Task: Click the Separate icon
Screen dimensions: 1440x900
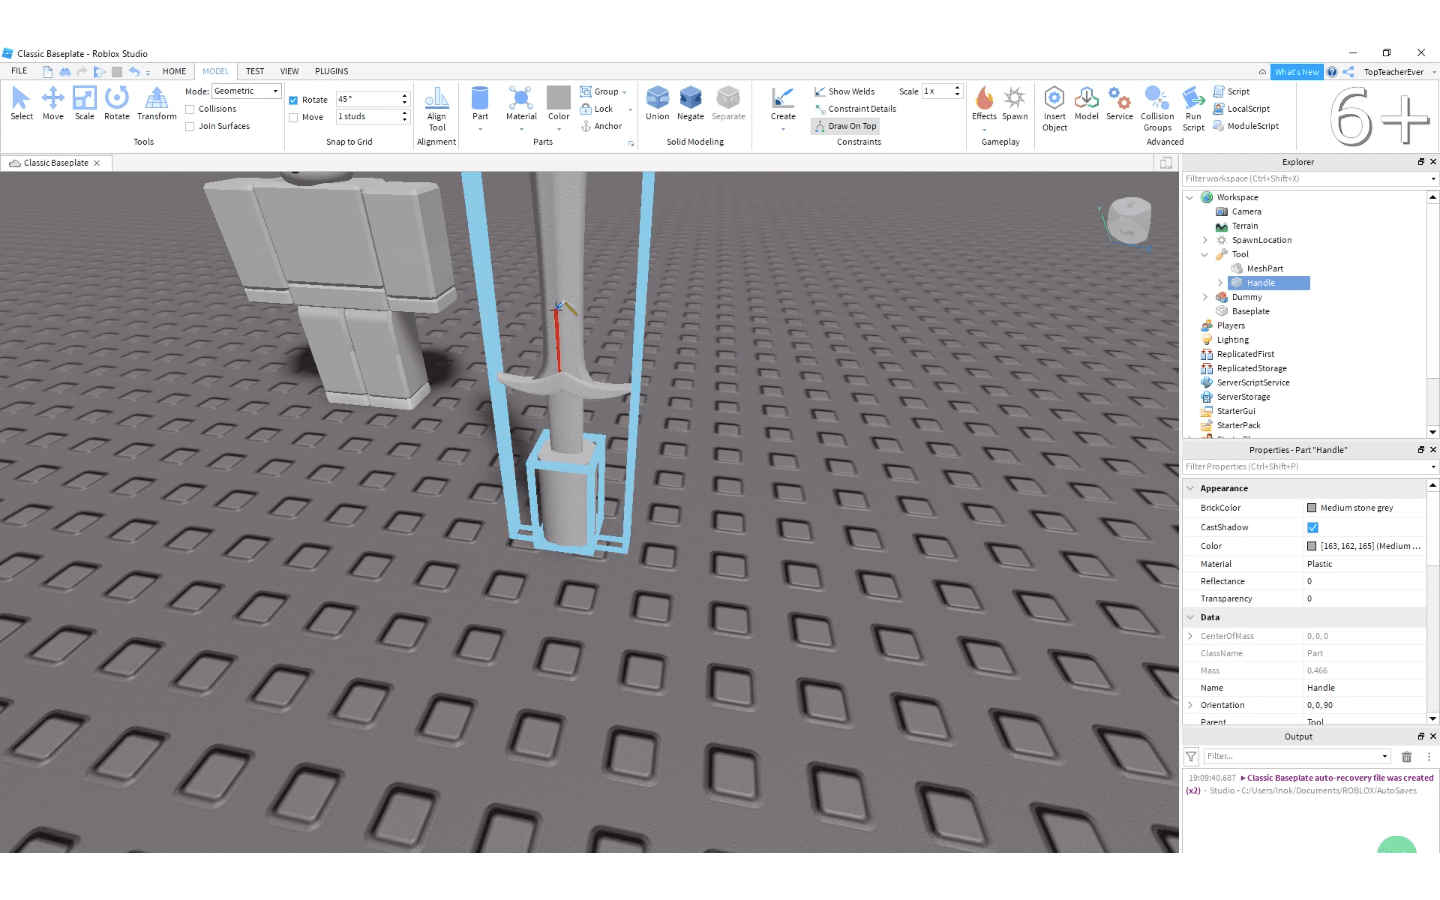Action: click(x=729, y=103)
